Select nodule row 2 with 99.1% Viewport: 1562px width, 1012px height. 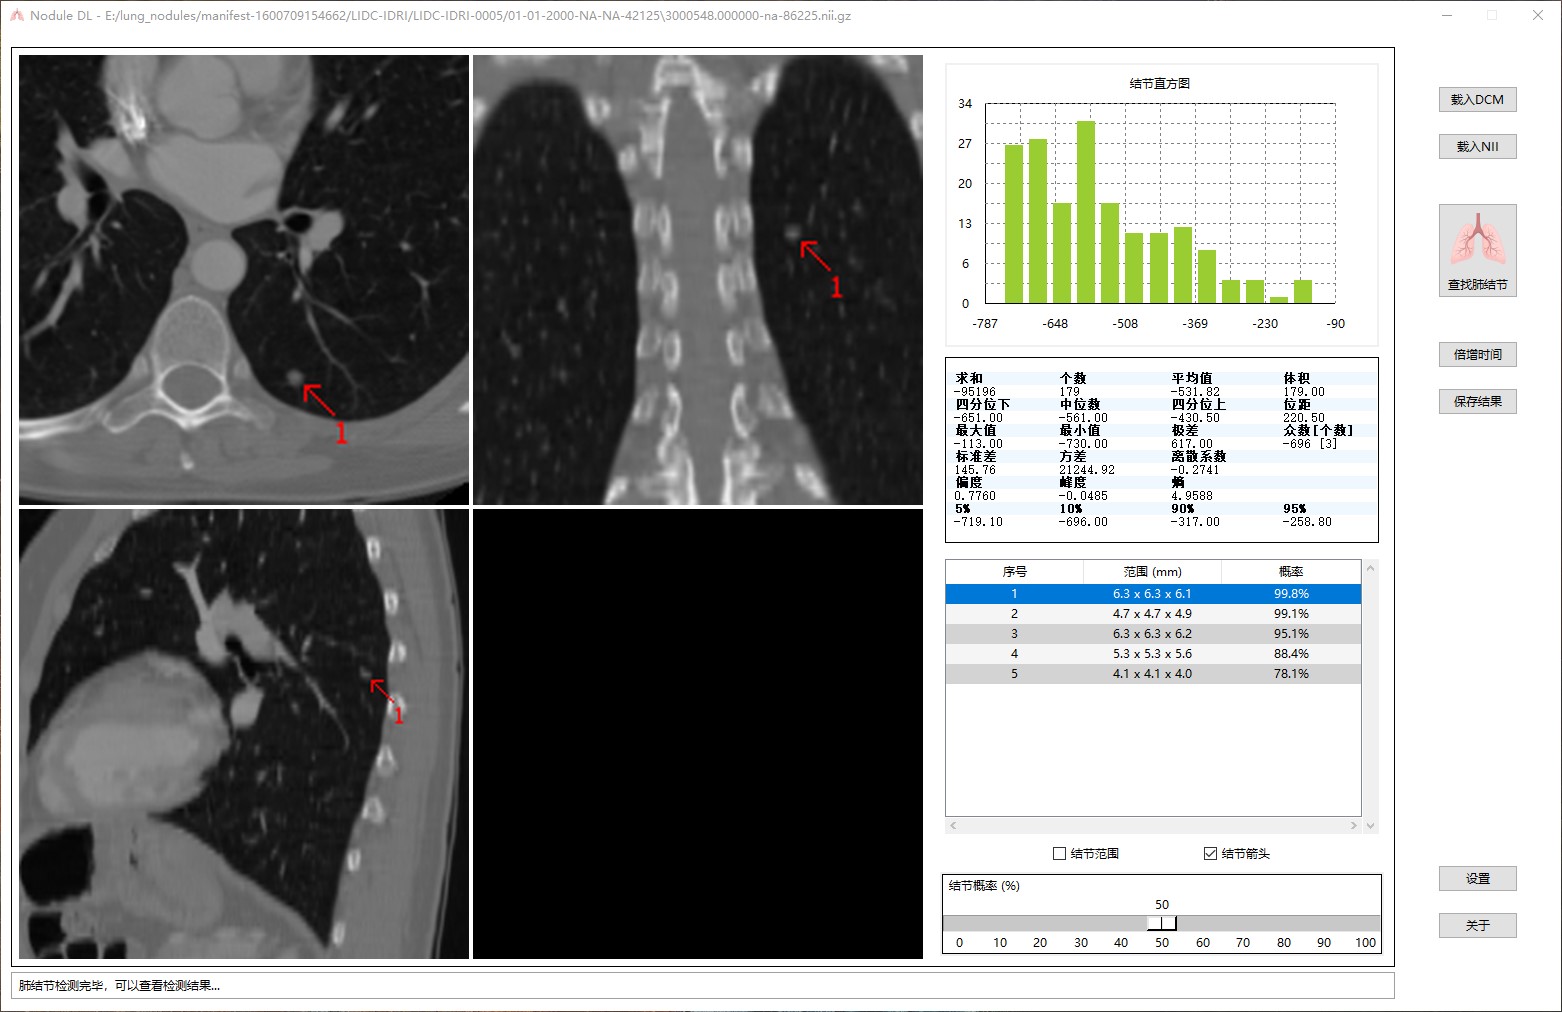(x=1153, y=614)
